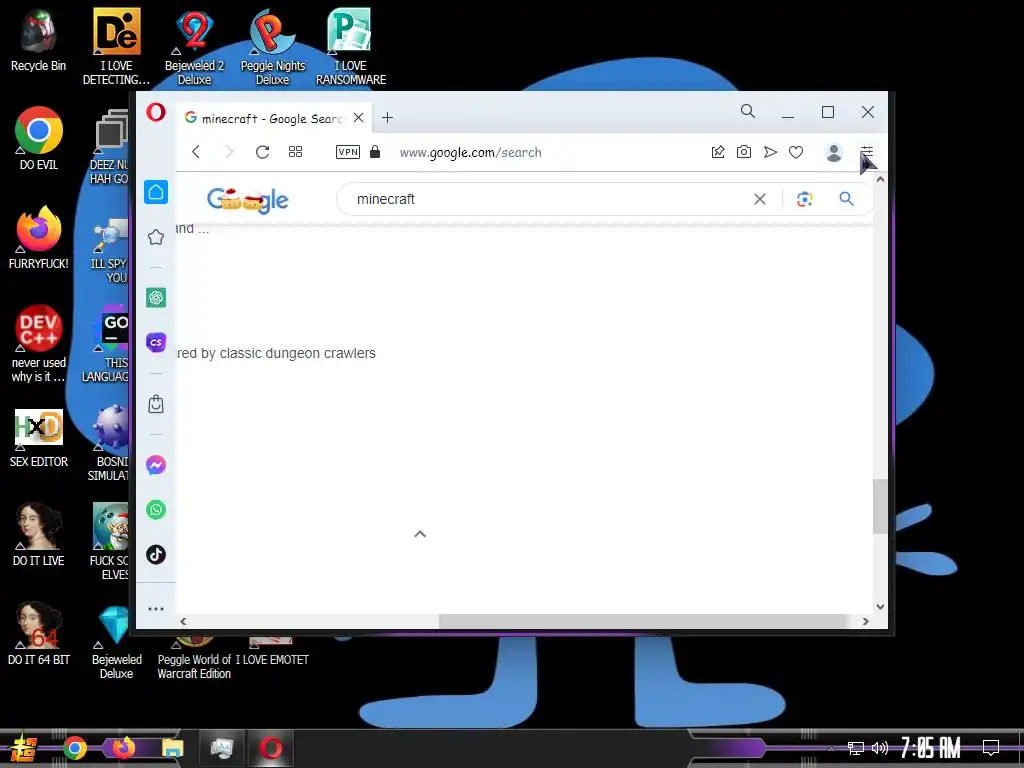Search tabs with magnifier in title bar

click(748, 112)
